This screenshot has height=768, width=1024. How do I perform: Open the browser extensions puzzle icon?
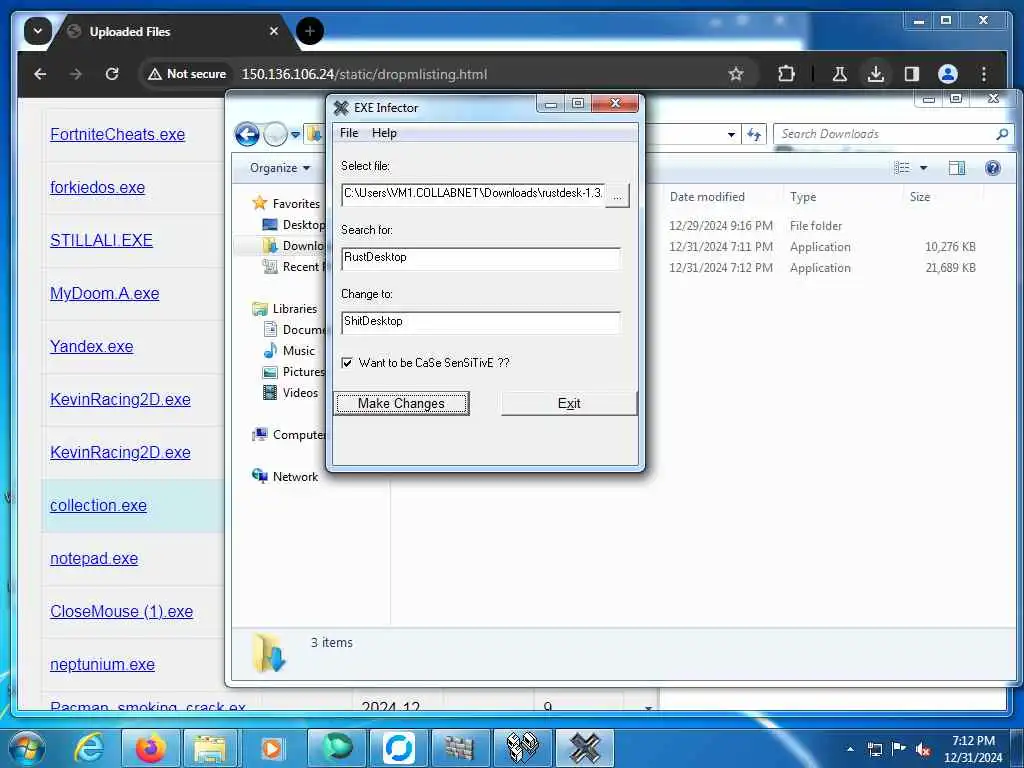tap(786, 74)
